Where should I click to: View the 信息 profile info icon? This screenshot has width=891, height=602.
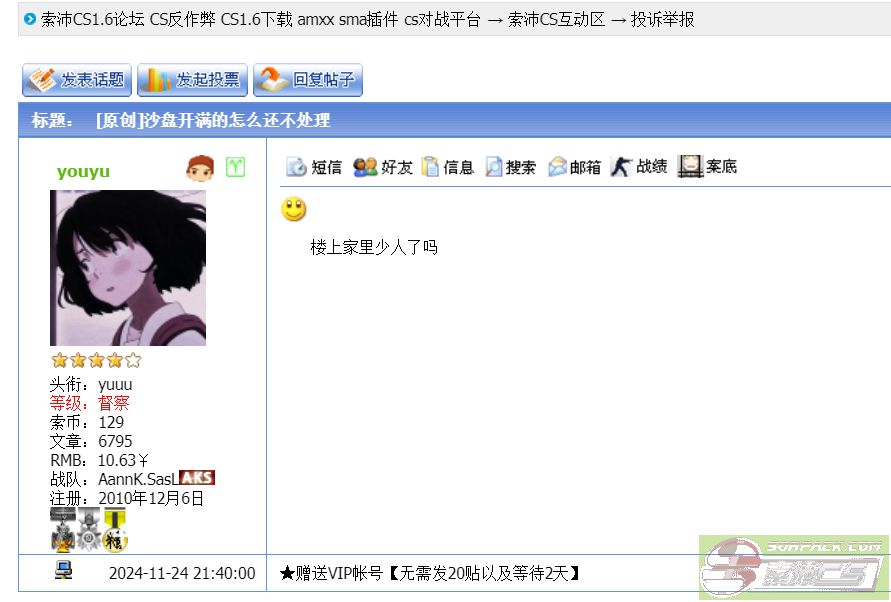pyautogui.click(x=448, y=167)
